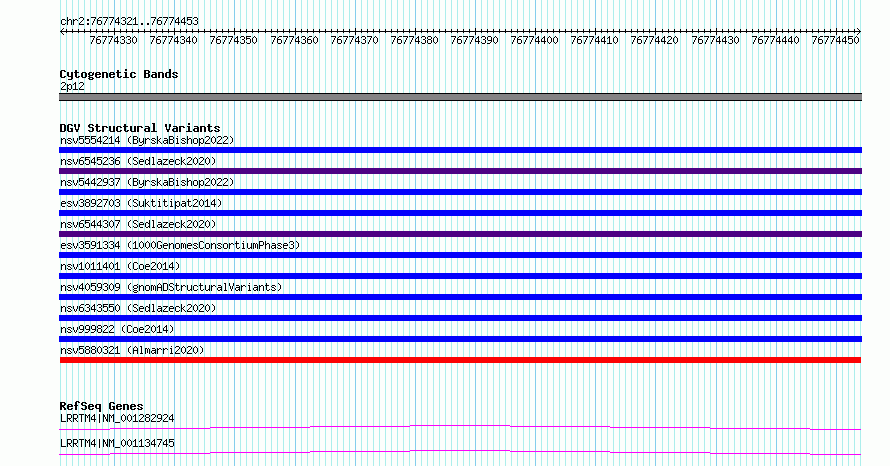
Task: Click the blue bar under nsv6343550
Action: [x=460, y=318]
